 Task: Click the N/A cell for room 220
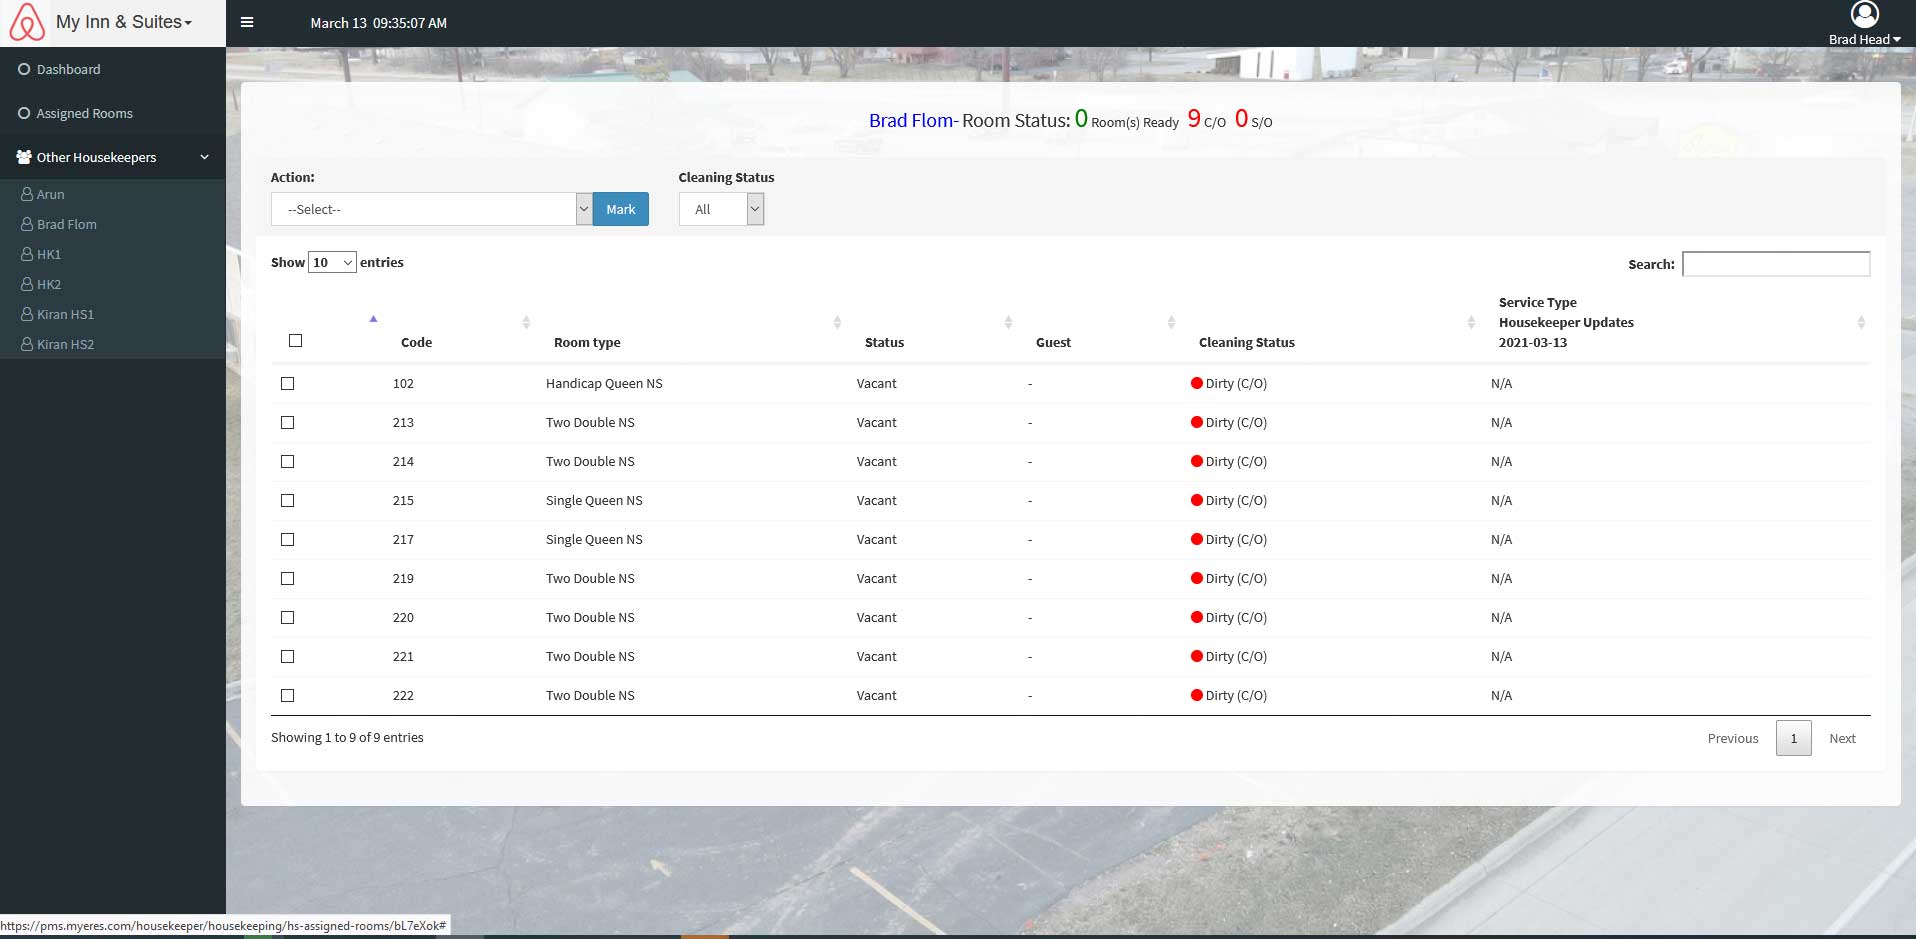click(1501, 617)
